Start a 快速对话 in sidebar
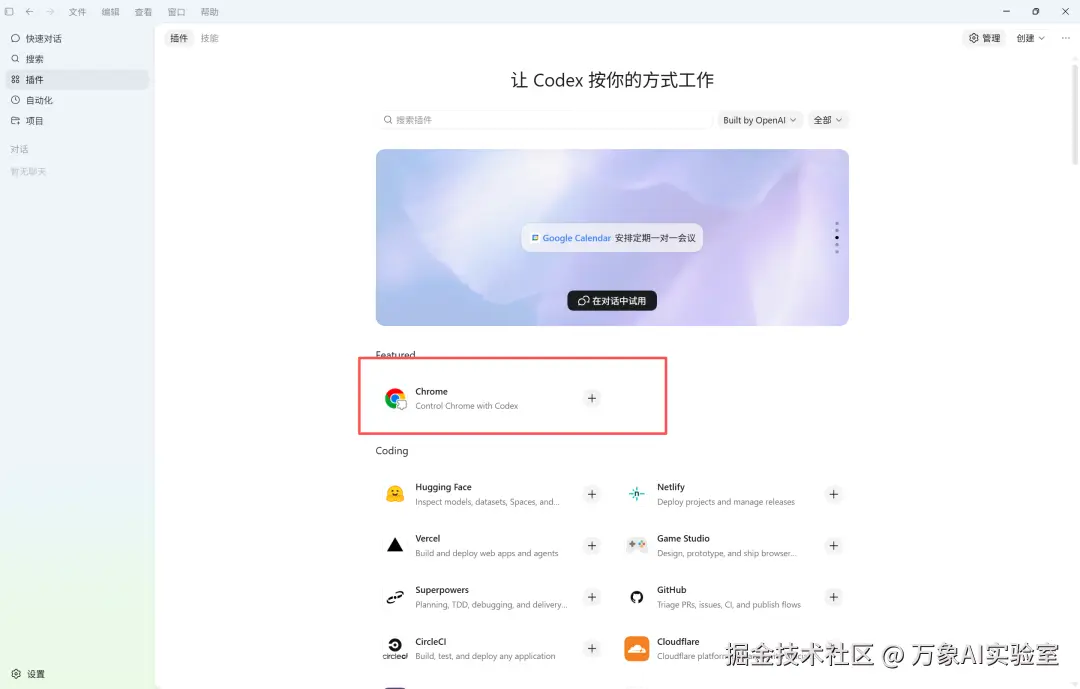1080x689 pixels. 77,39
